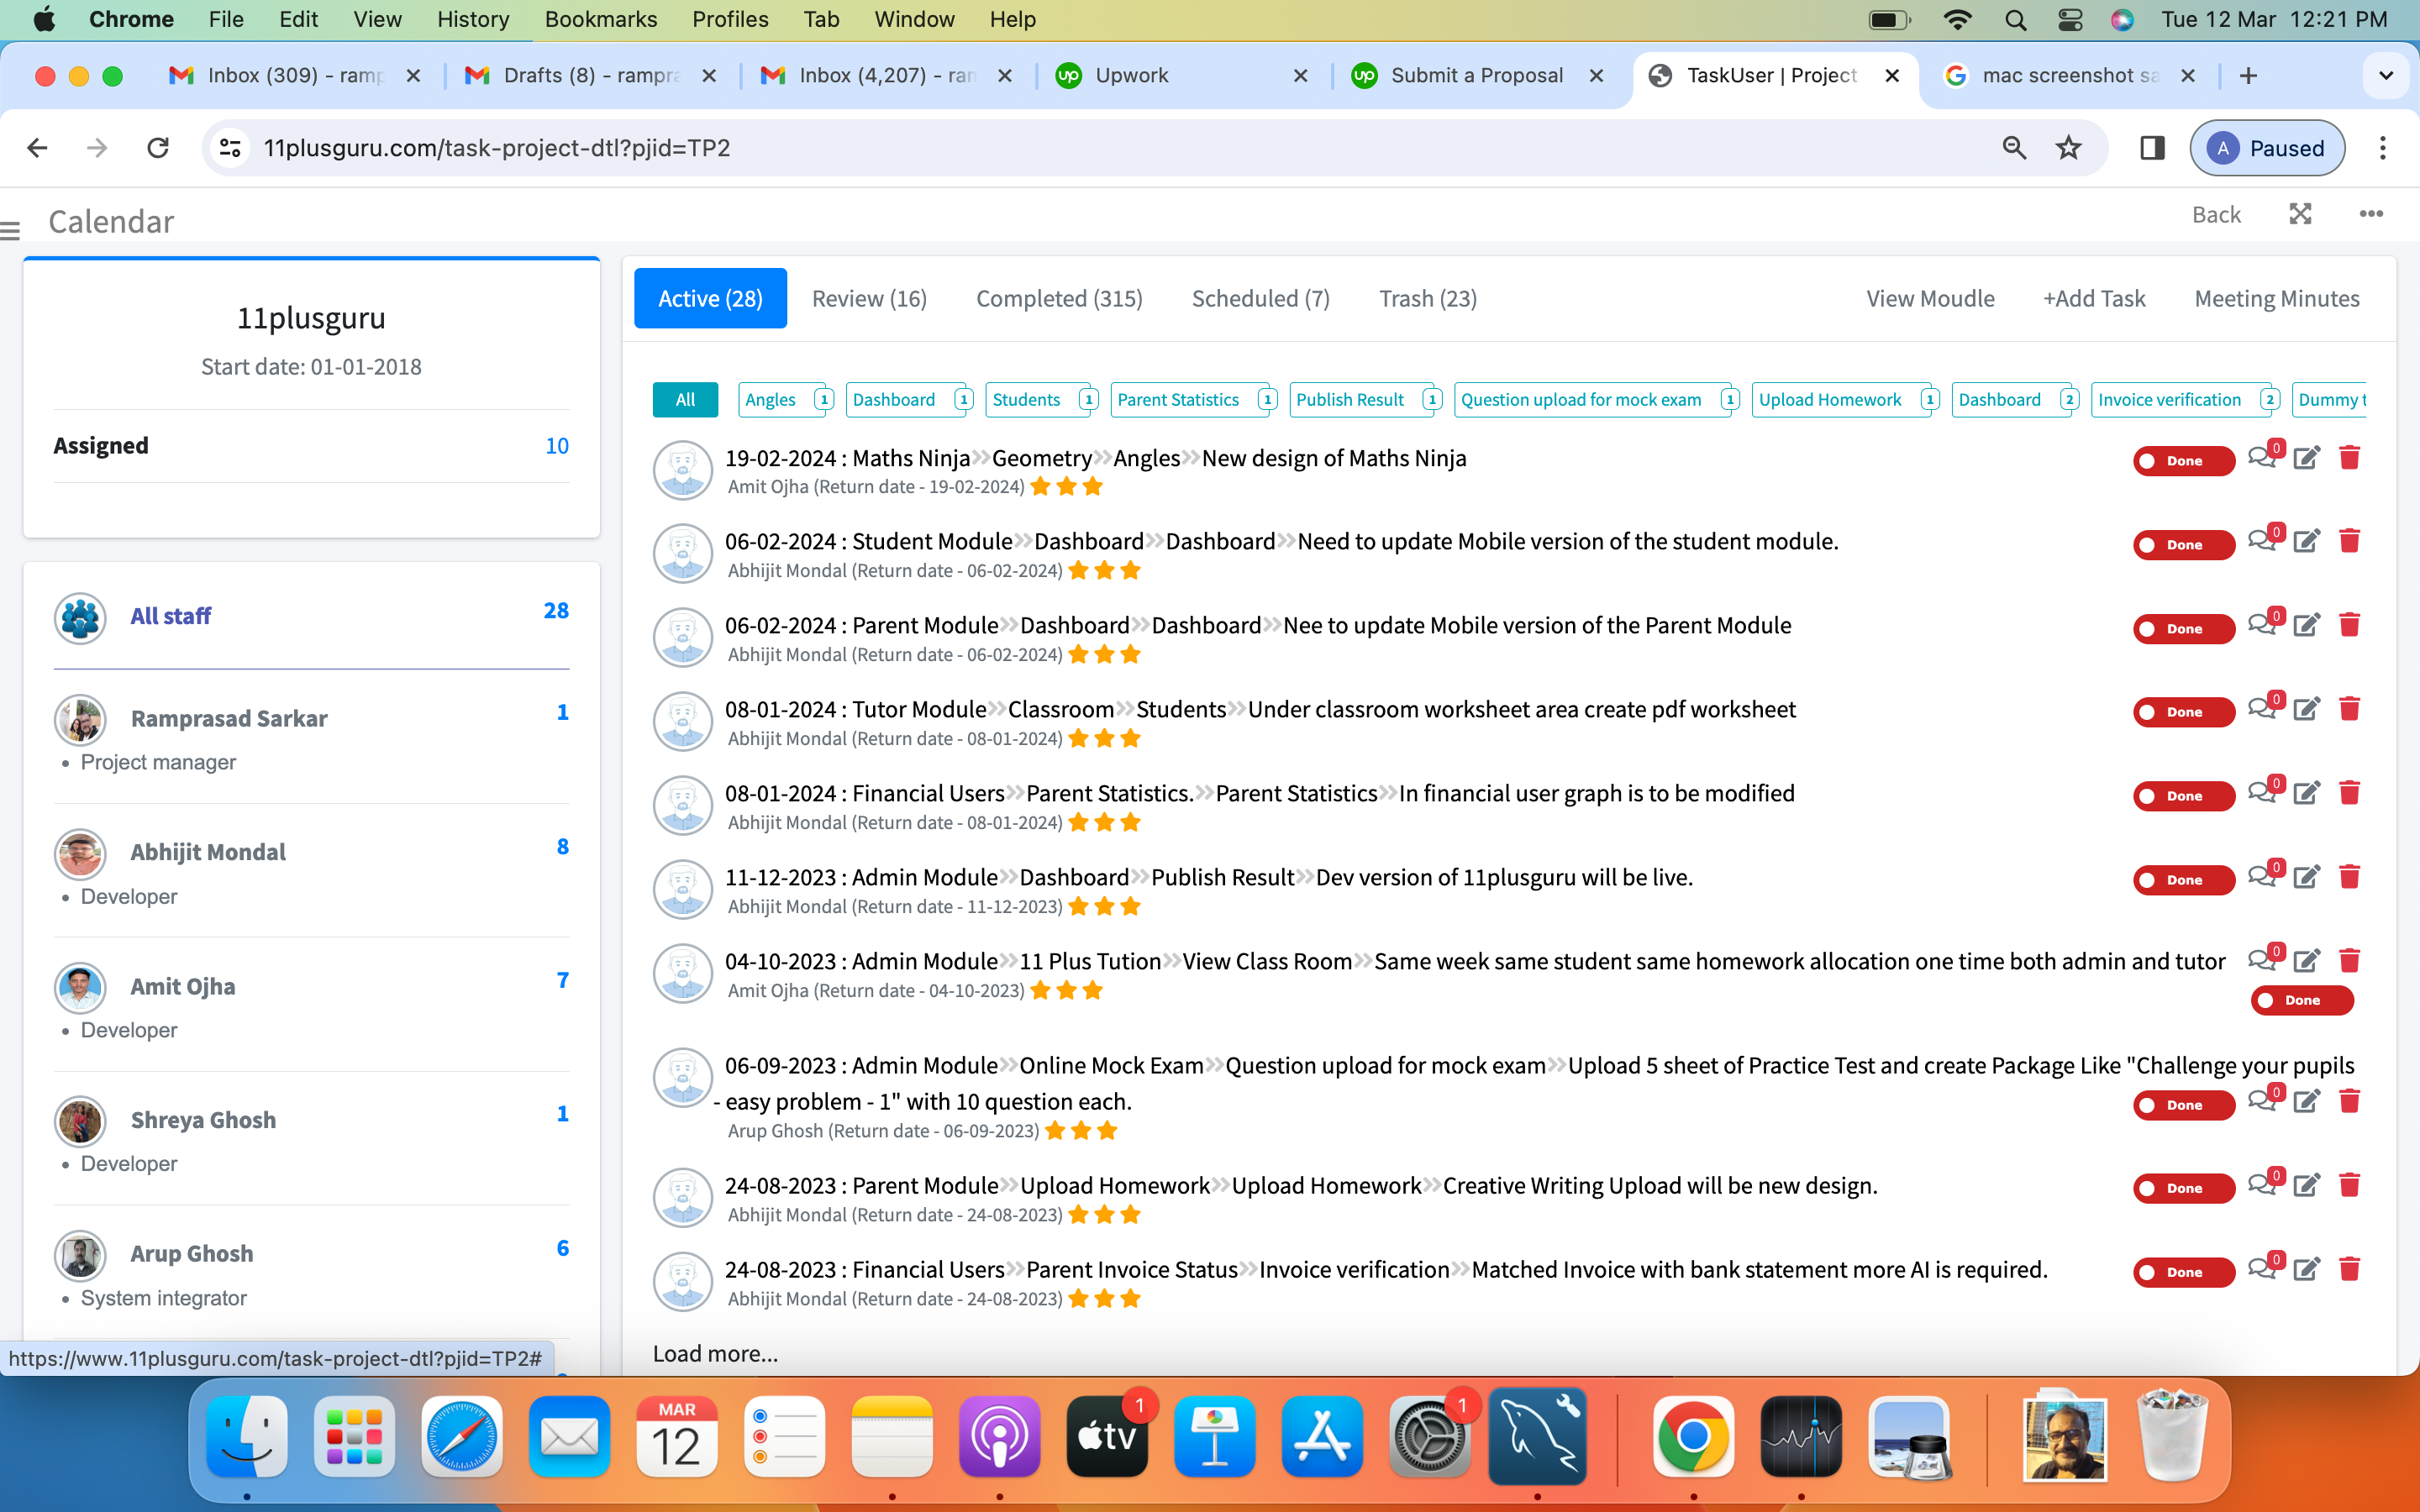The height and width of the screenshot is (1512, 2420).
Task: Switch to the Completed (315) tab
Action: coord(1059,298)
